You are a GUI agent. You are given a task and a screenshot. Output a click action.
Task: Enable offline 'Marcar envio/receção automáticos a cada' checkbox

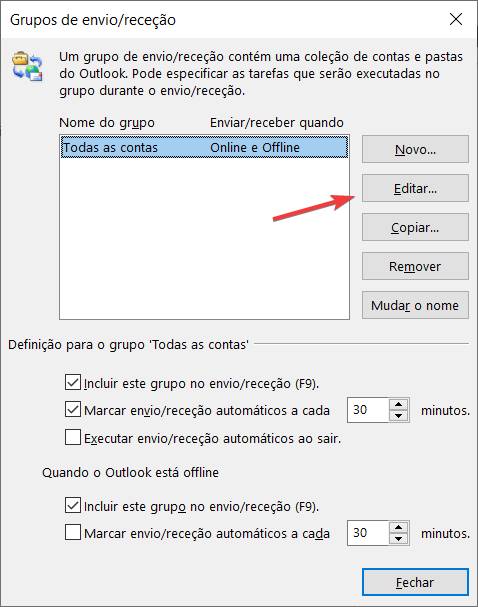pos(73,532)
